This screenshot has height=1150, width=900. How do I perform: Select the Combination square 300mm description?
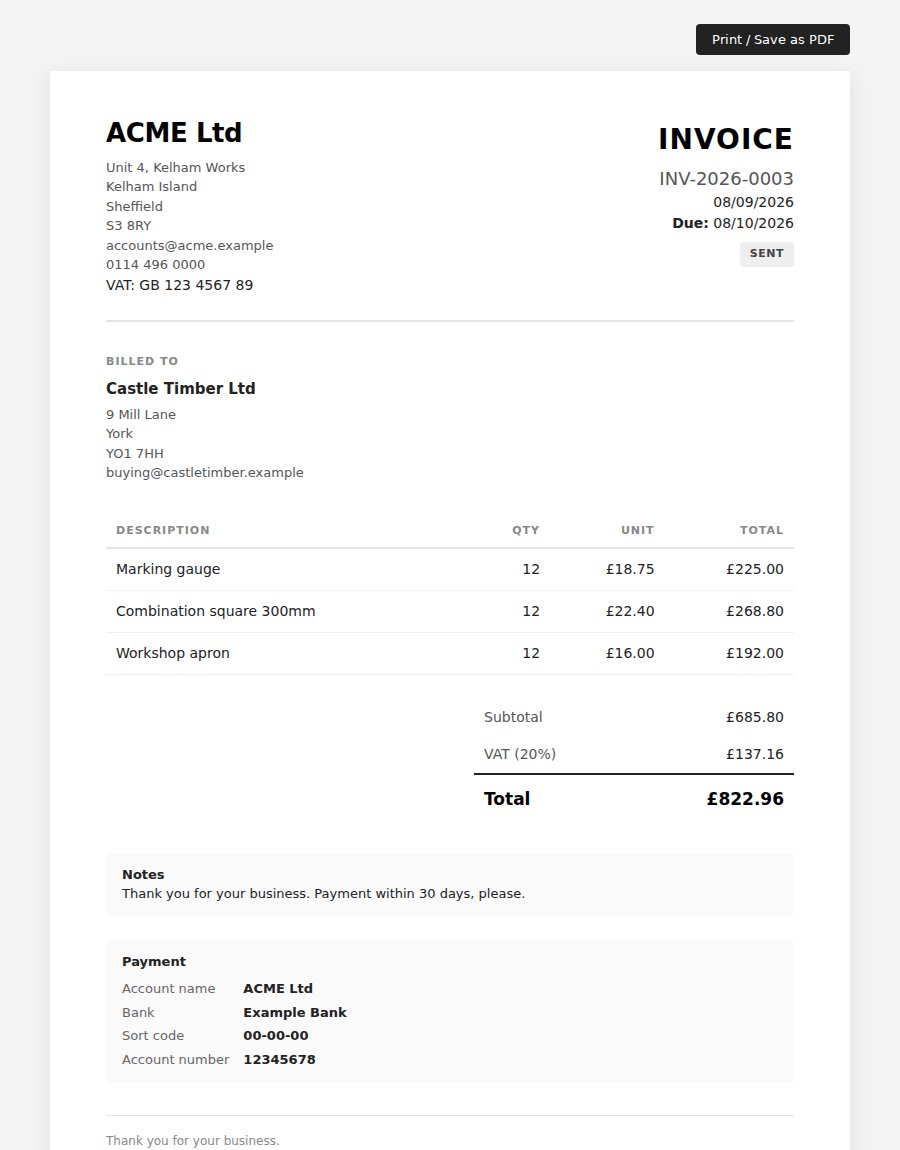point(216,611)
